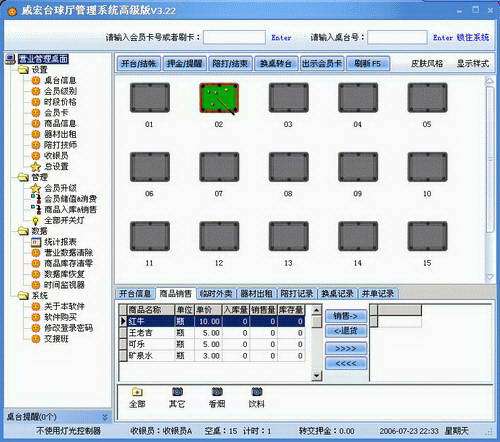Select the active green billiard table 02
Screen dimensions: 500x442
point(219,98)
